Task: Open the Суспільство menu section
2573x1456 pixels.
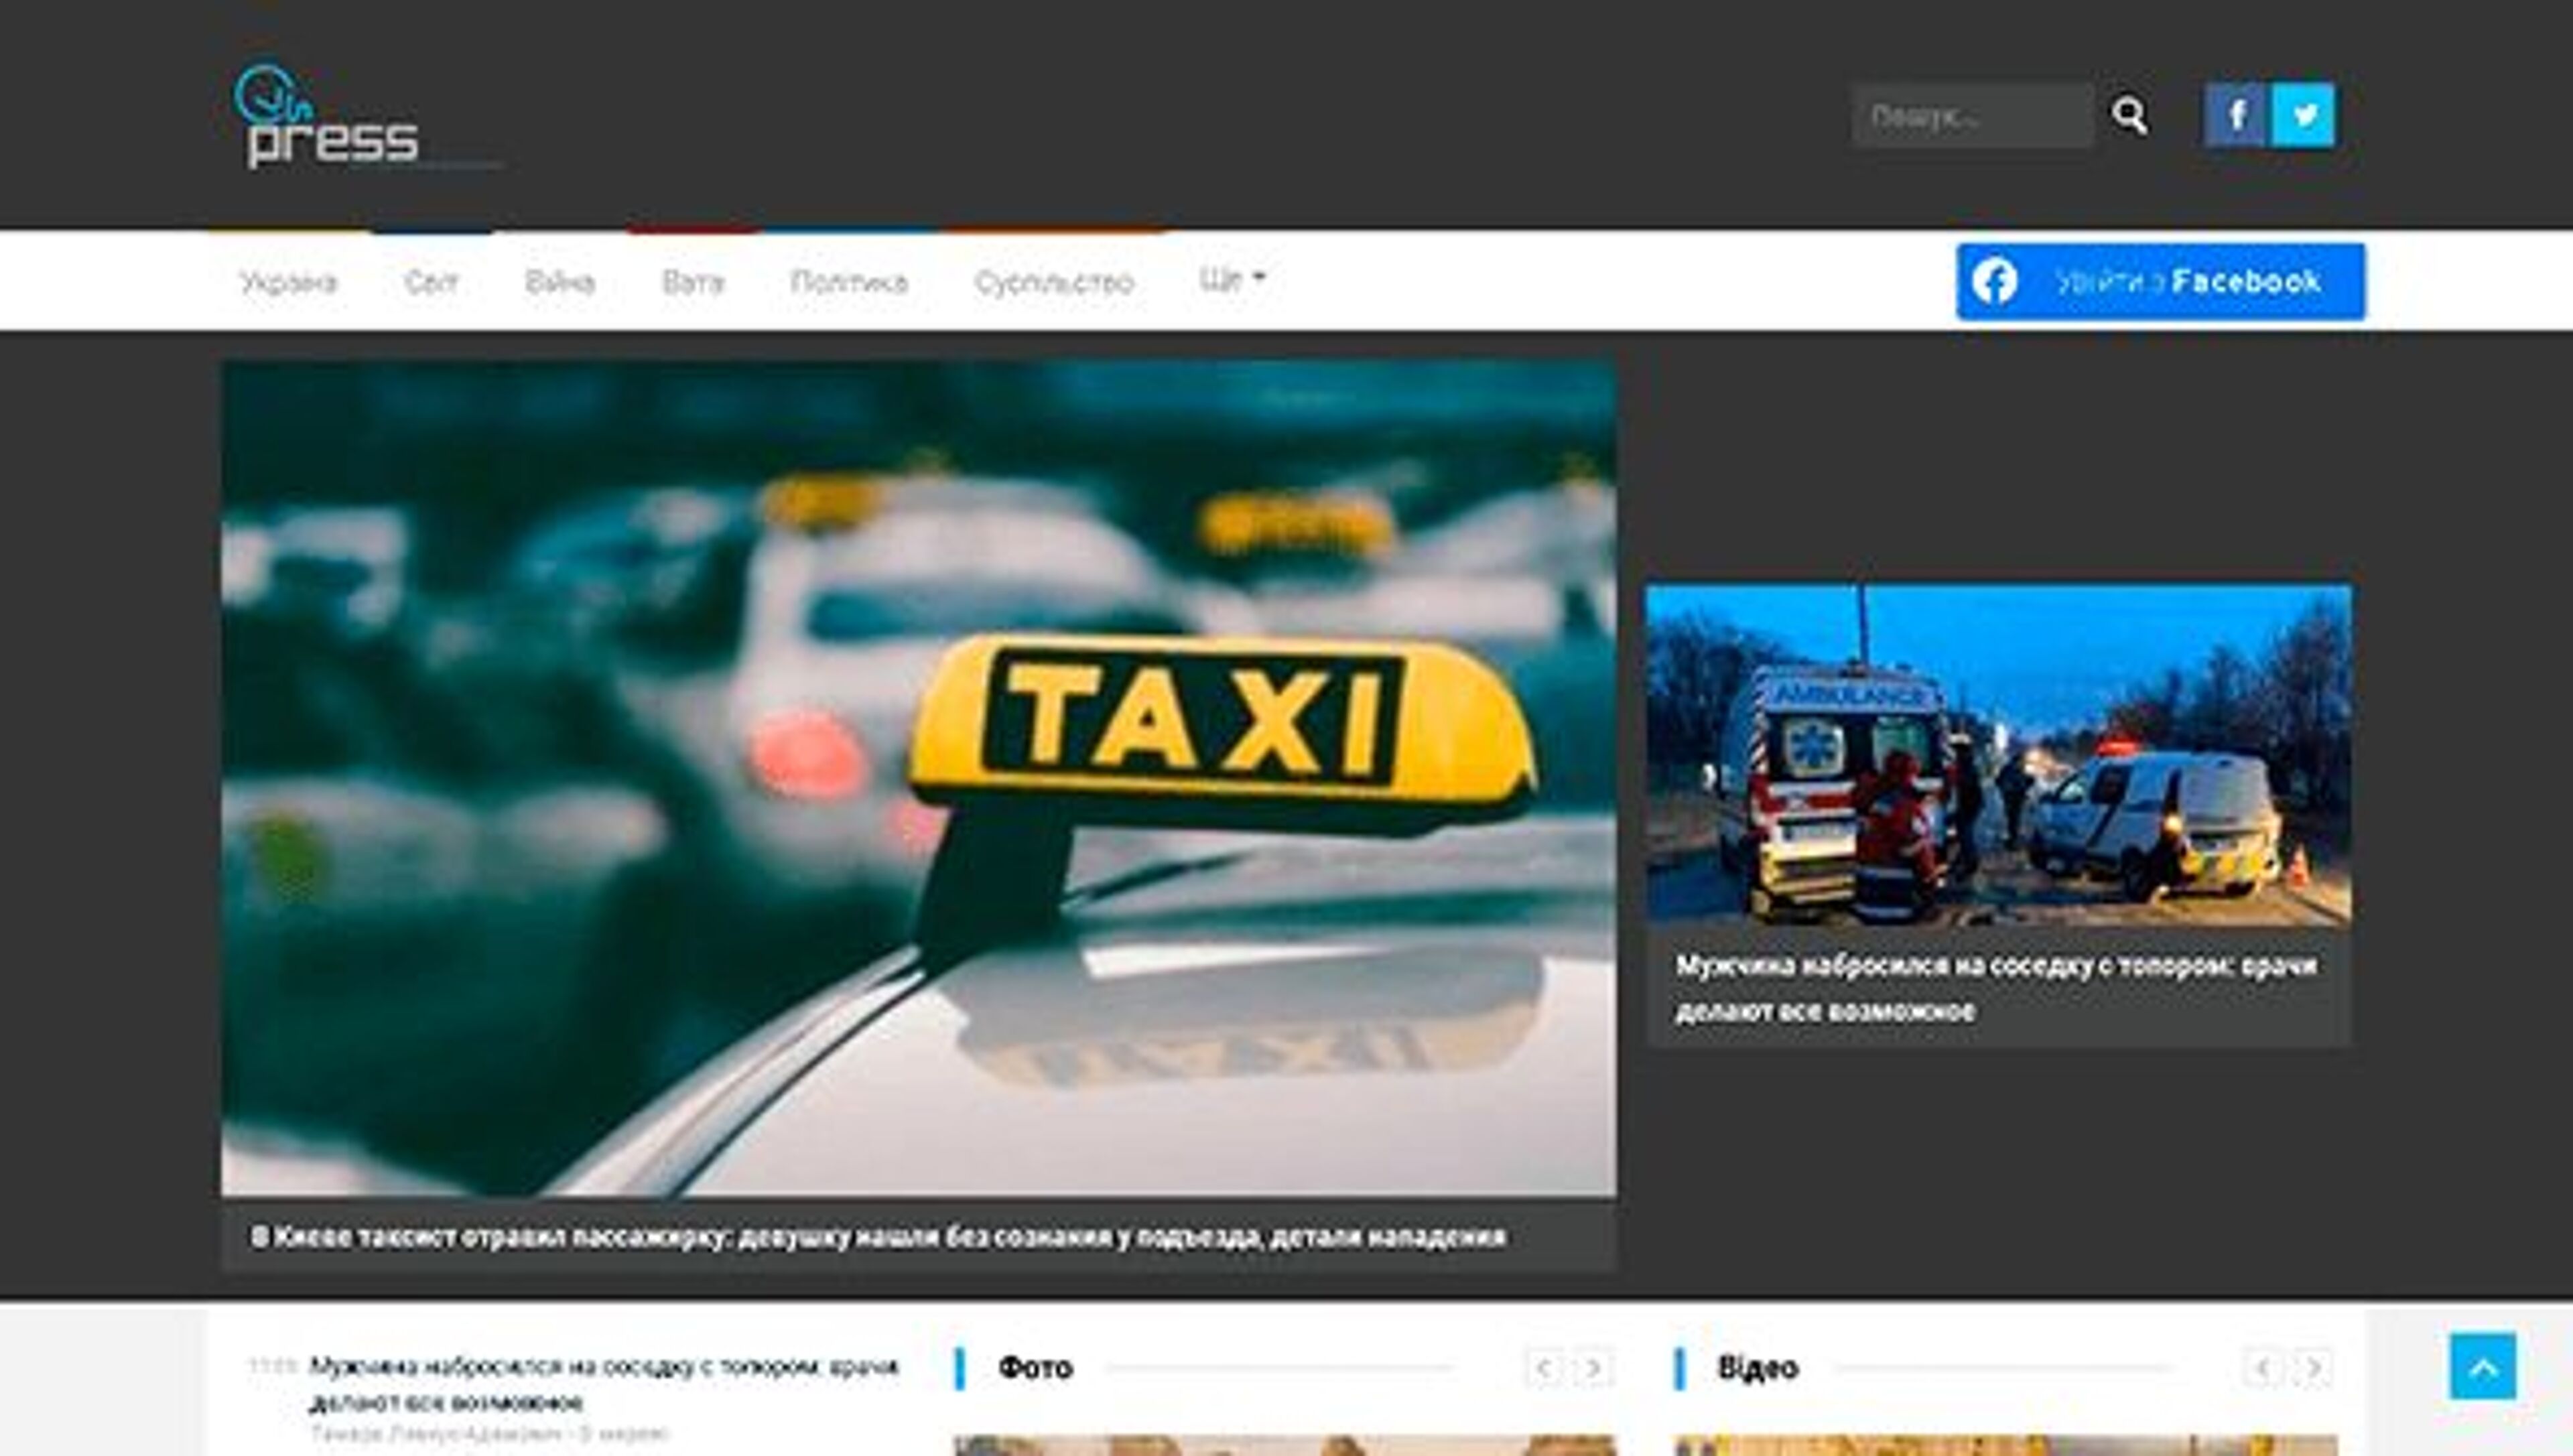Action: tap(1054, 283)
